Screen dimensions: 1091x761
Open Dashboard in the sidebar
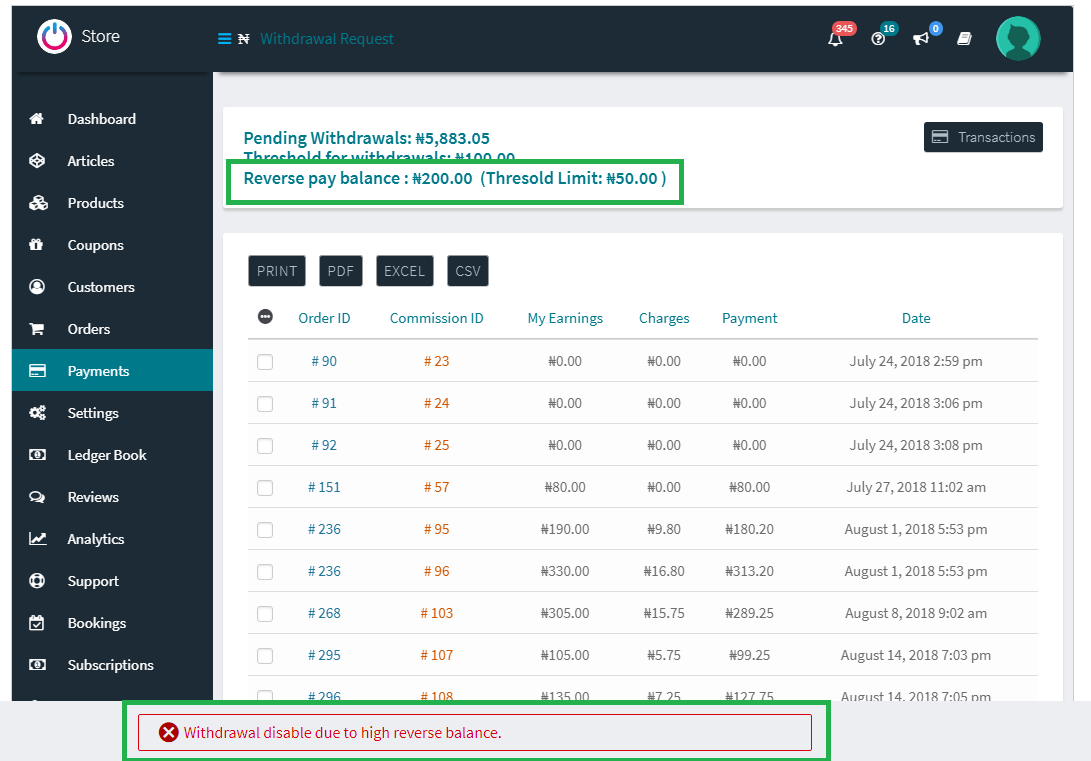pyautogui.click(x=101, y=119)
